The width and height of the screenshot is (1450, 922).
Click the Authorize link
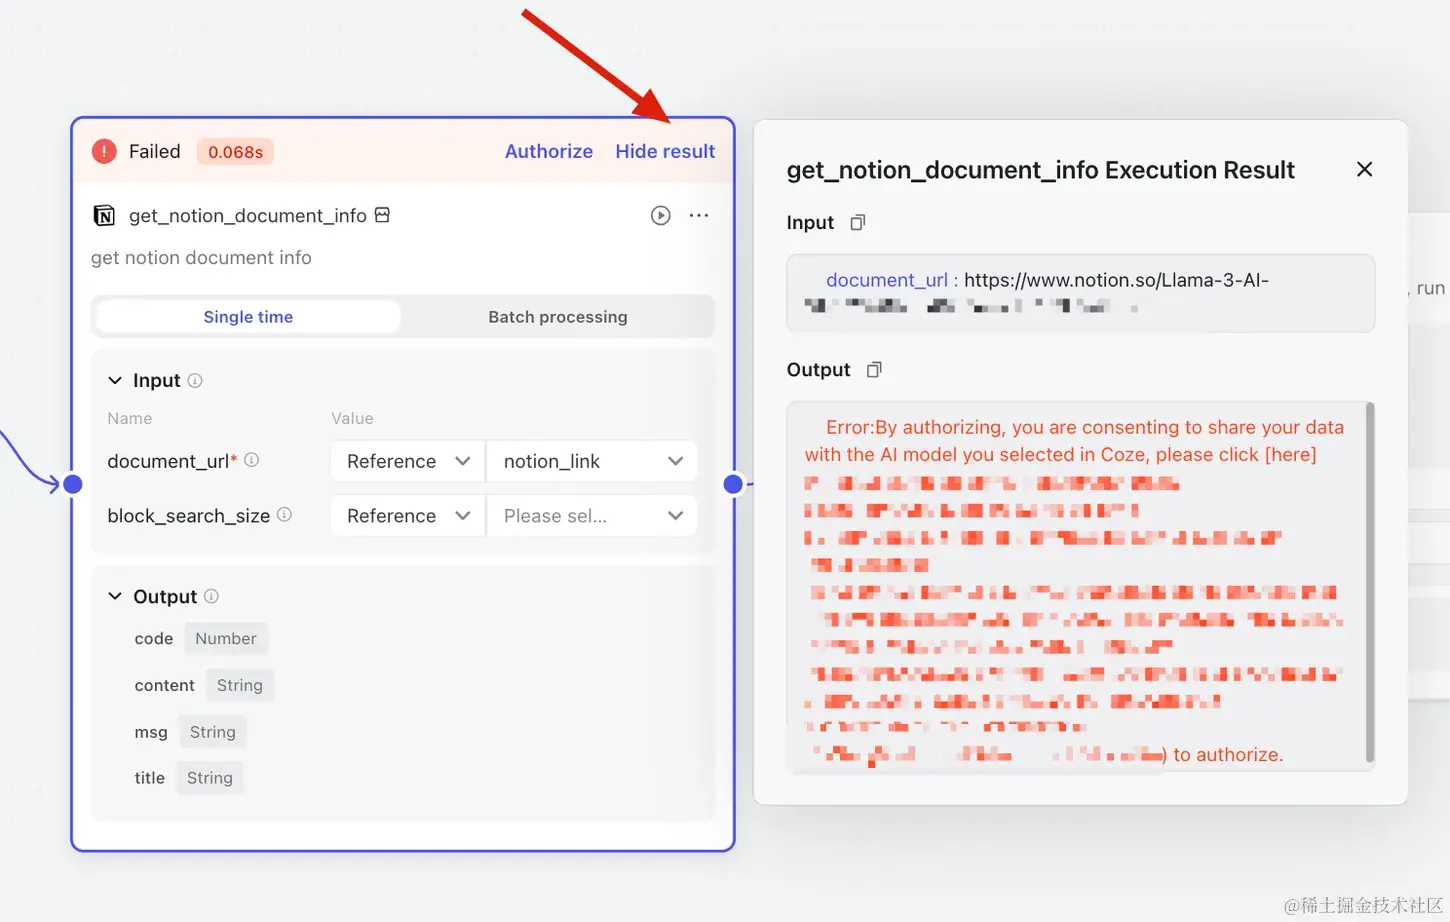pyautogui.click(x=549, y=151)
